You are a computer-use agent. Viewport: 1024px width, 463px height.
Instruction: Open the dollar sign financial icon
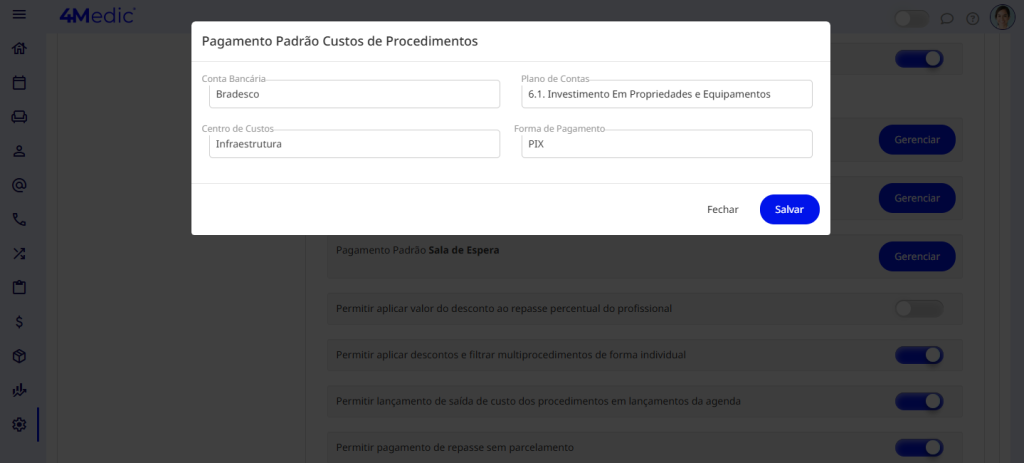19,322
